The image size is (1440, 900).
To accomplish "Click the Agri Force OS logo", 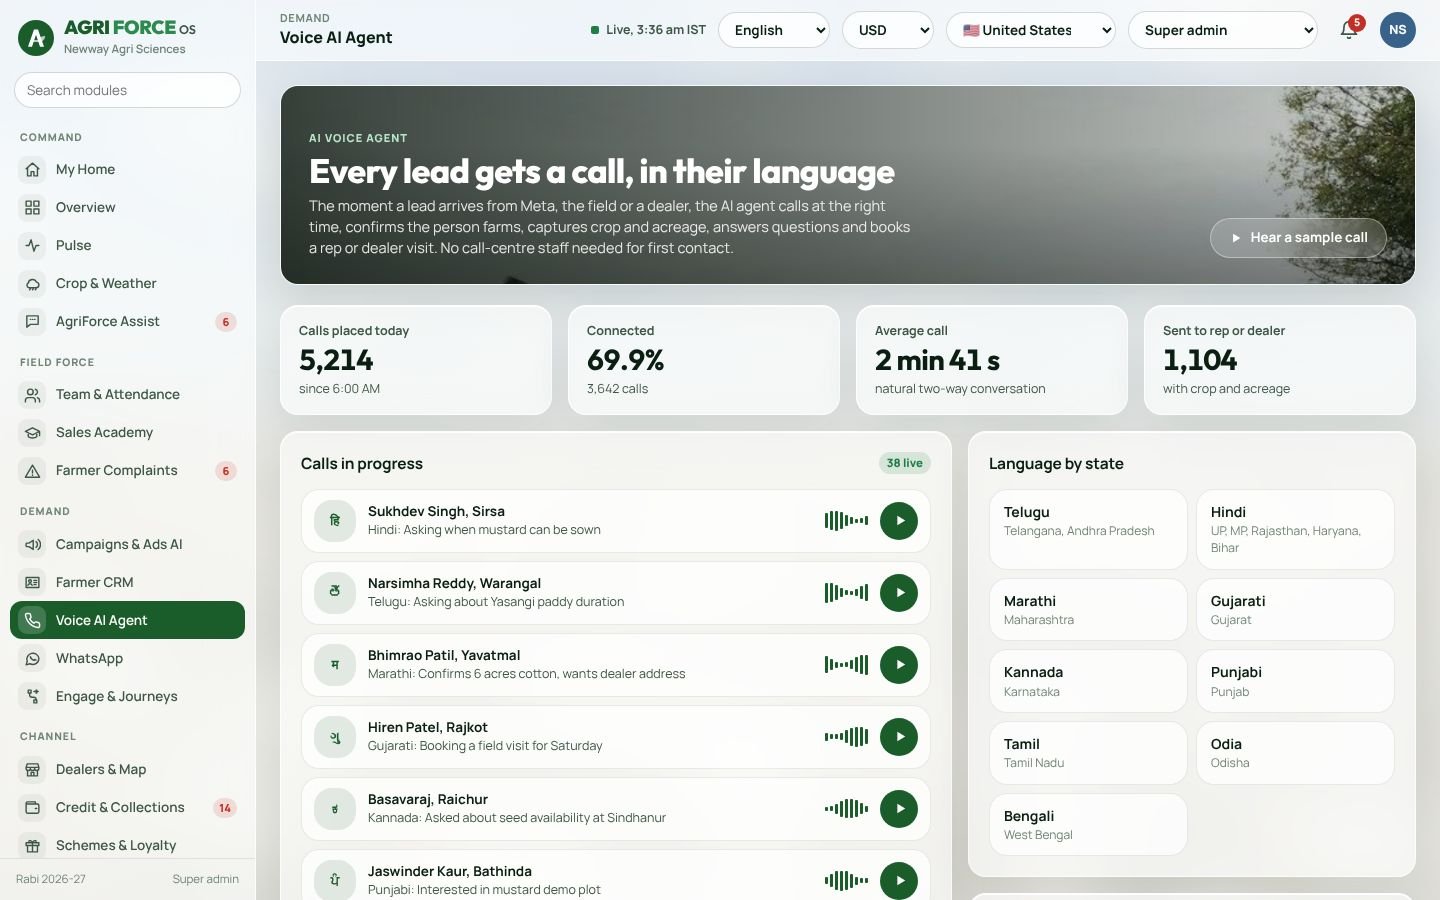I will pyautogui.click(x=37, y=38).
